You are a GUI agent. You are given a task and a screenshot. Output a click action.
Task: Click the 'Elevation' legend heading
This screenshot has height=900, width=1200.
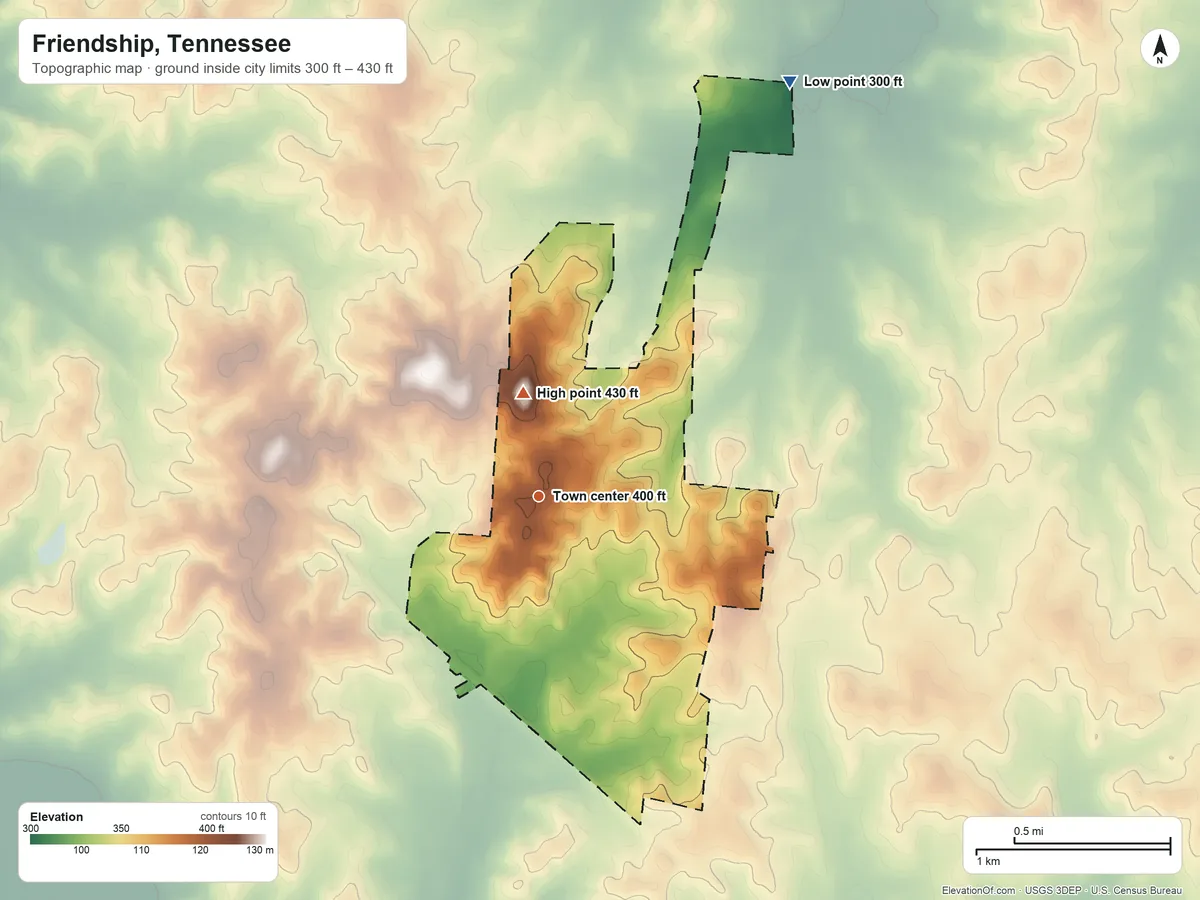(57, 817)
